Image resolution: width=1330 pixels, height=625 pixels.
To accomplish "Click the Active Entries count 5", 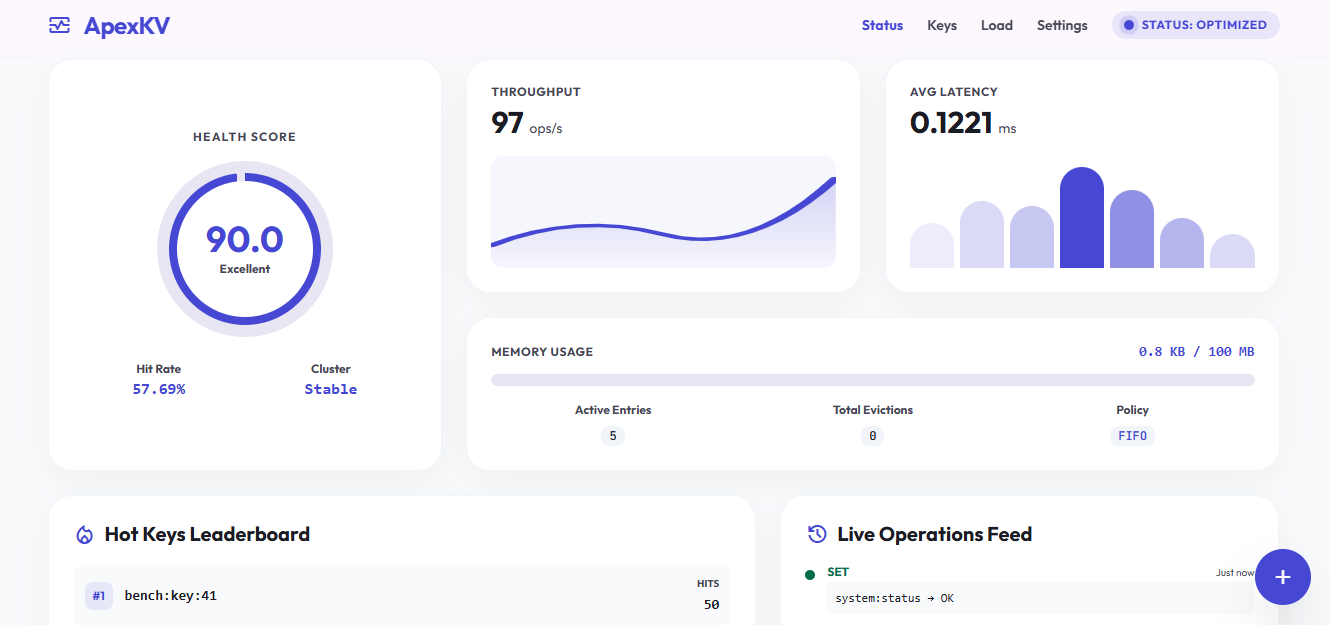I will [x=613, y=436].
